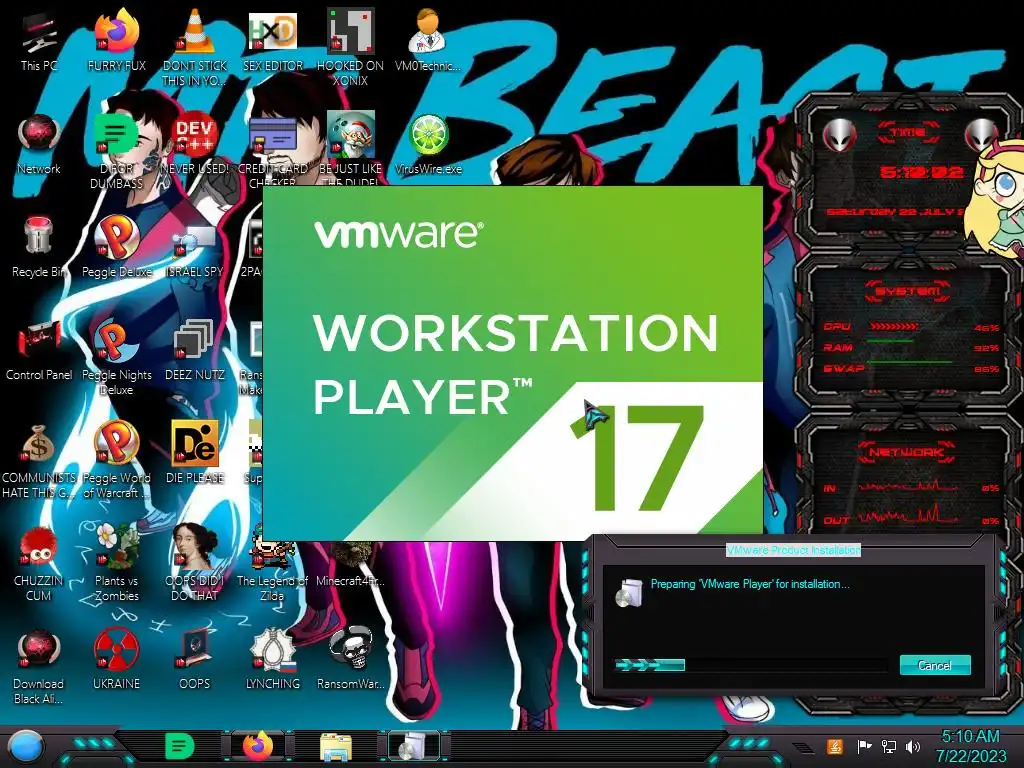This screenshot has width=1024, height=768.
Task: Open the Action Center flag icon
Action: point(863,746)
